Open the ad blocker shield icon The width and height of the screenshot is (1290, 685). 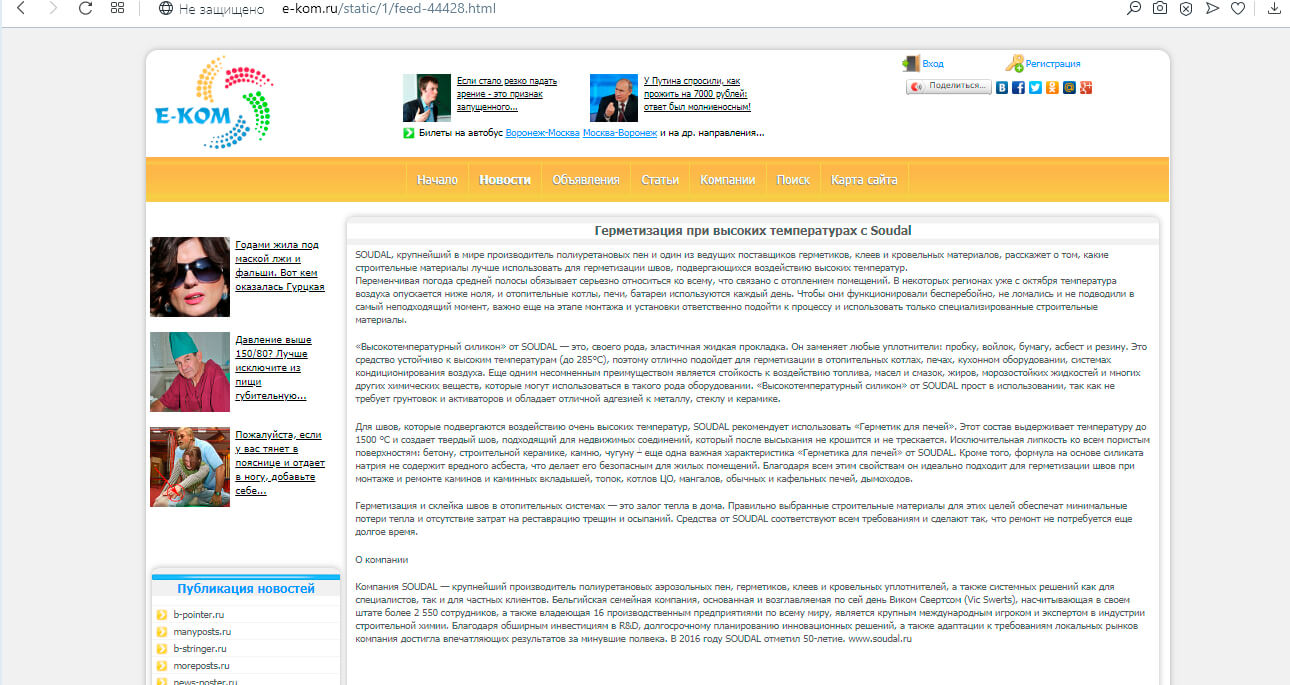pos(1186,9)
